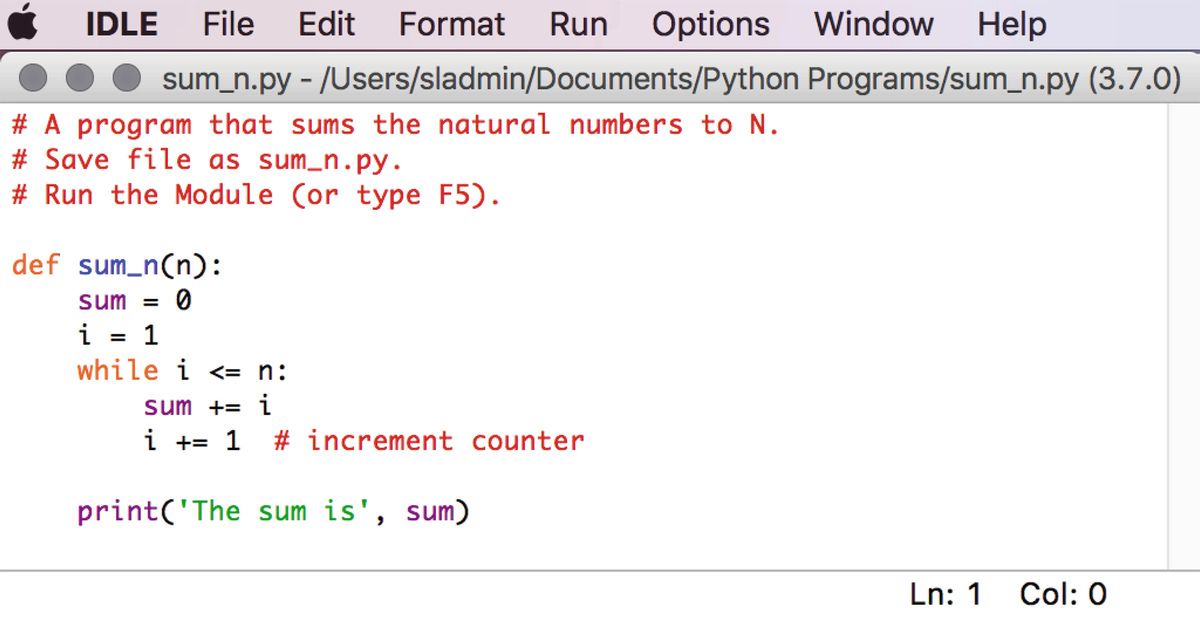Close the sum_n.py editor window
This screenshot has width=1200, height=619.
(x=33, y=78)
